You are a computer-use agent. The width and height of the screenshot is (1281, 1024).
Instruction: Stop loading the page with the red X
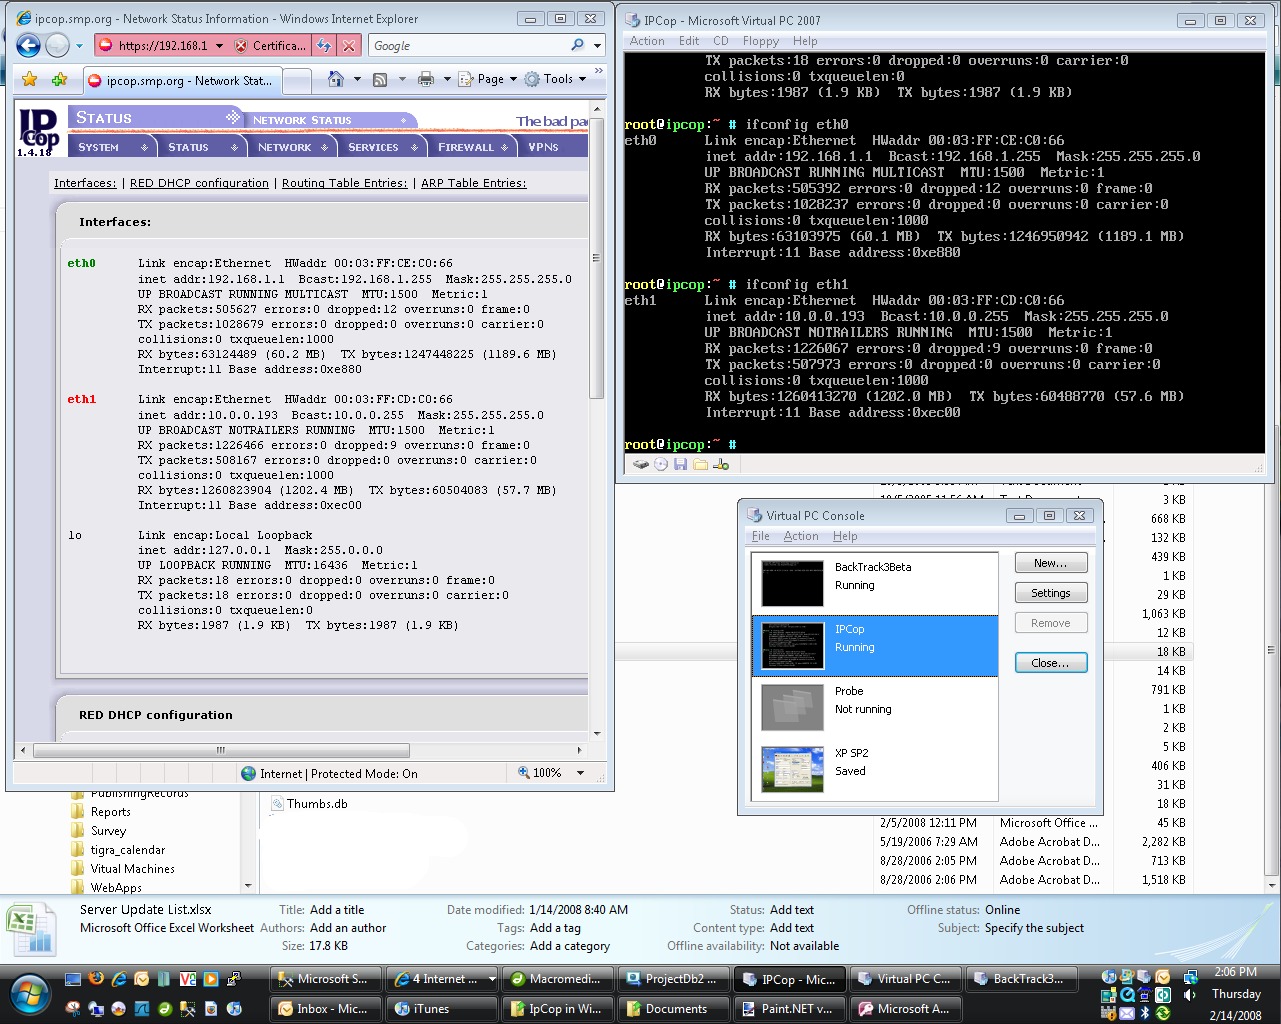click(x=347, y=45)
